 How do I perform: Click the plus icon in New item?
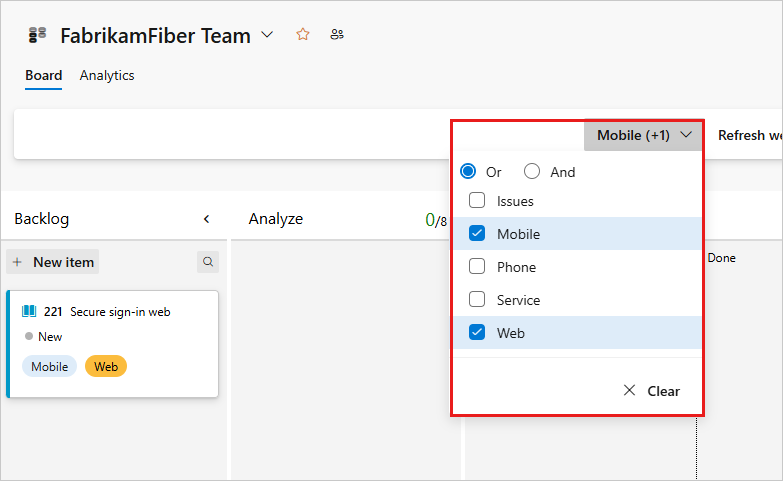[17, 262]
